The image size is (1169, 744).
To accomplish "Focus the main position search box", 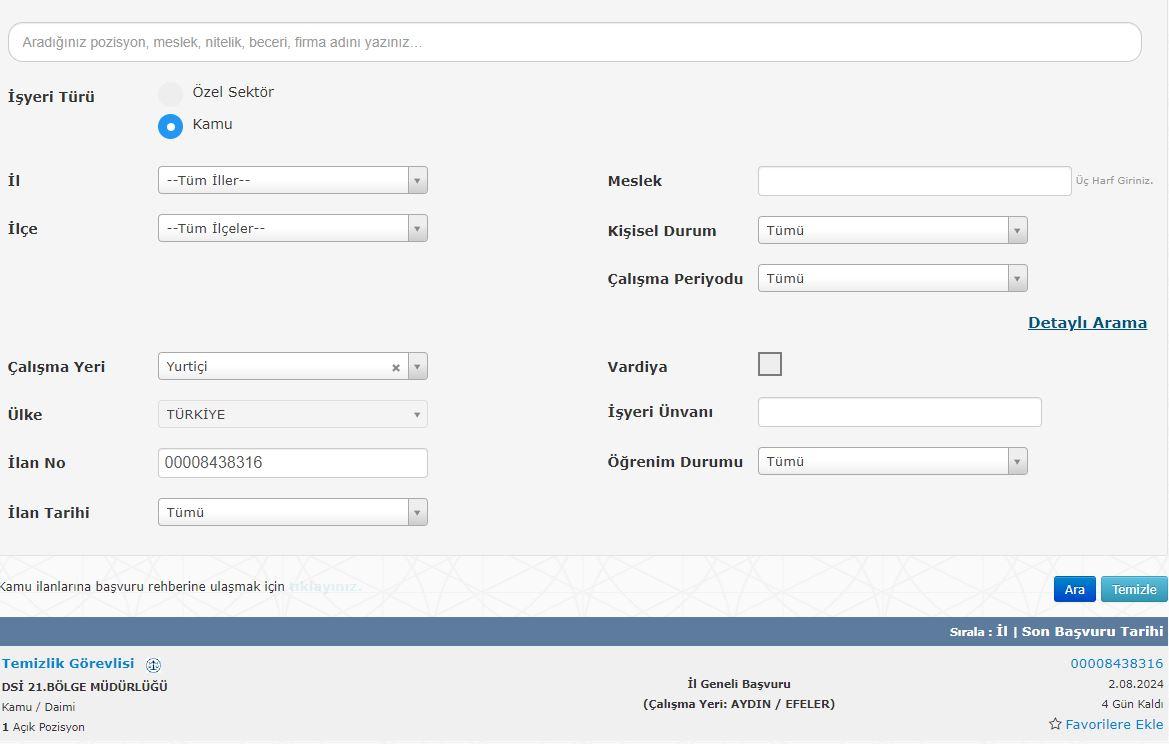I will click(x=574, y=42).
